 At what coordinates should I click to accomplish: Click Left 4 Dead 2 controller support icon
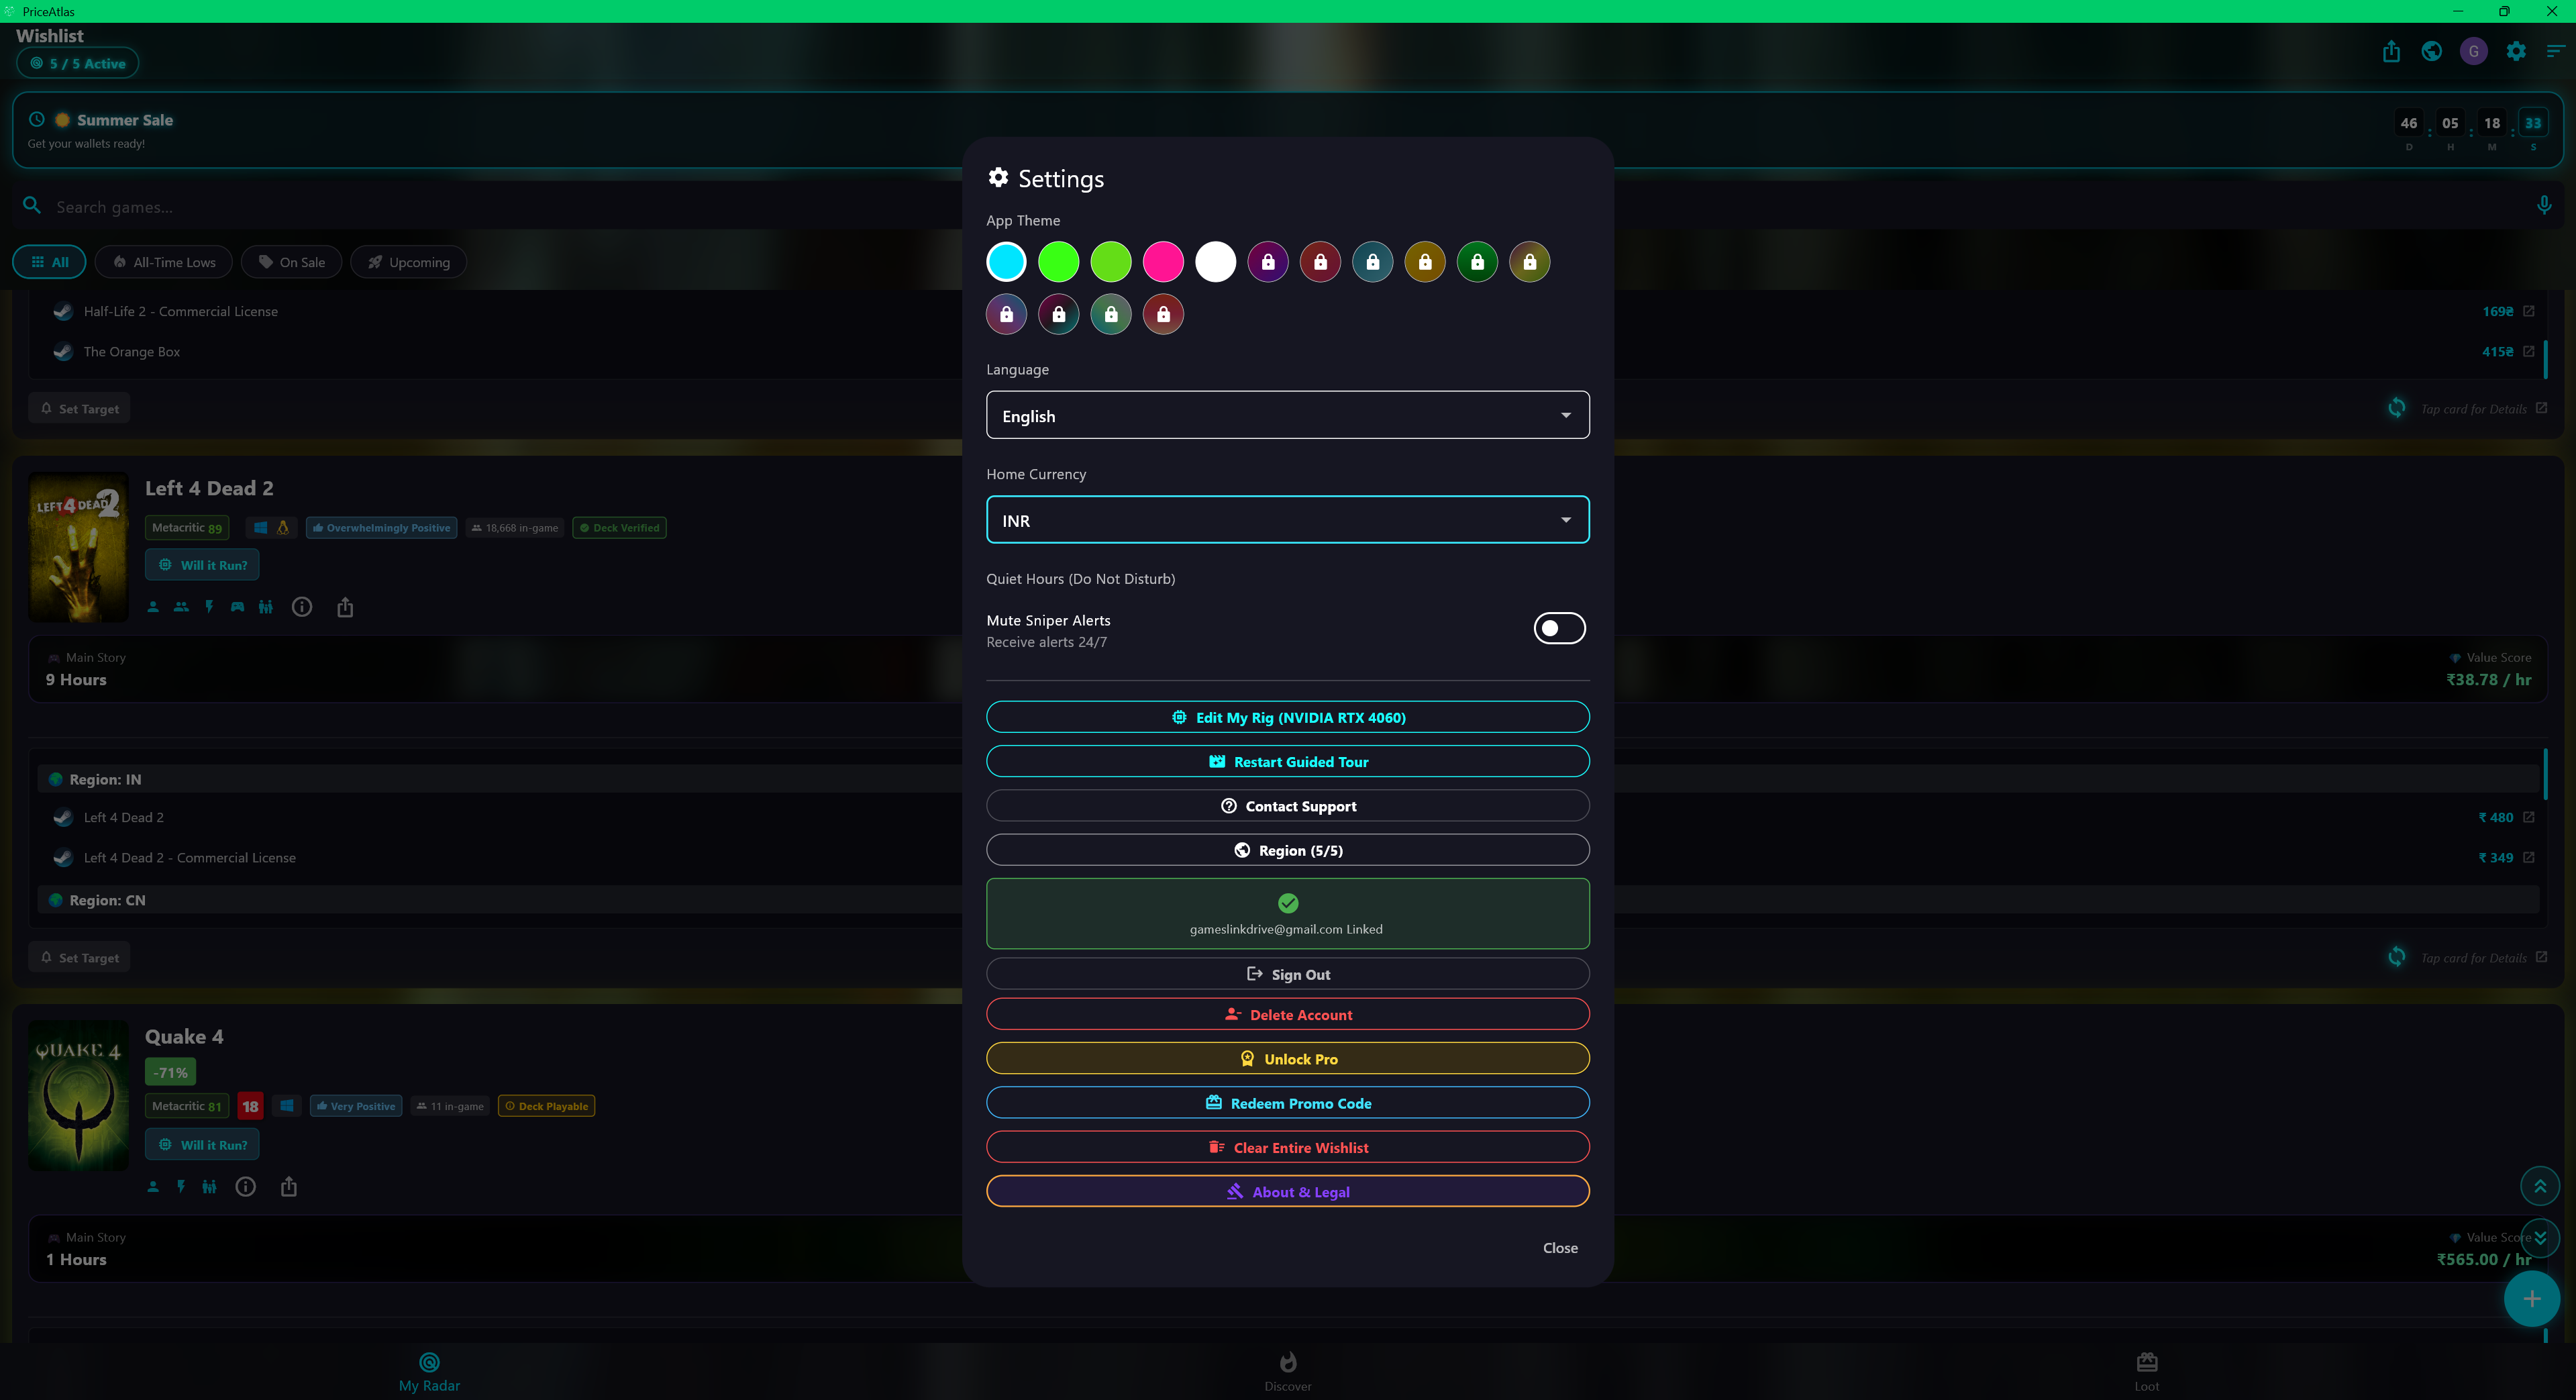[237, 607]
